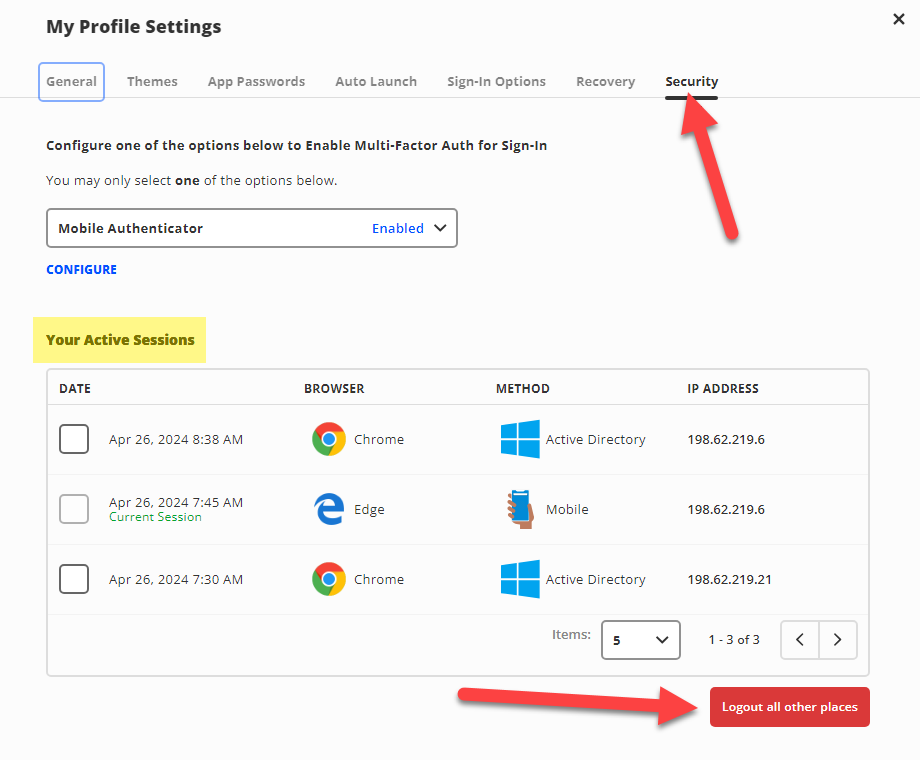Click Windows logo in 8:38 AM session
Screen dimensions: 920x760
tap(520, 439)
